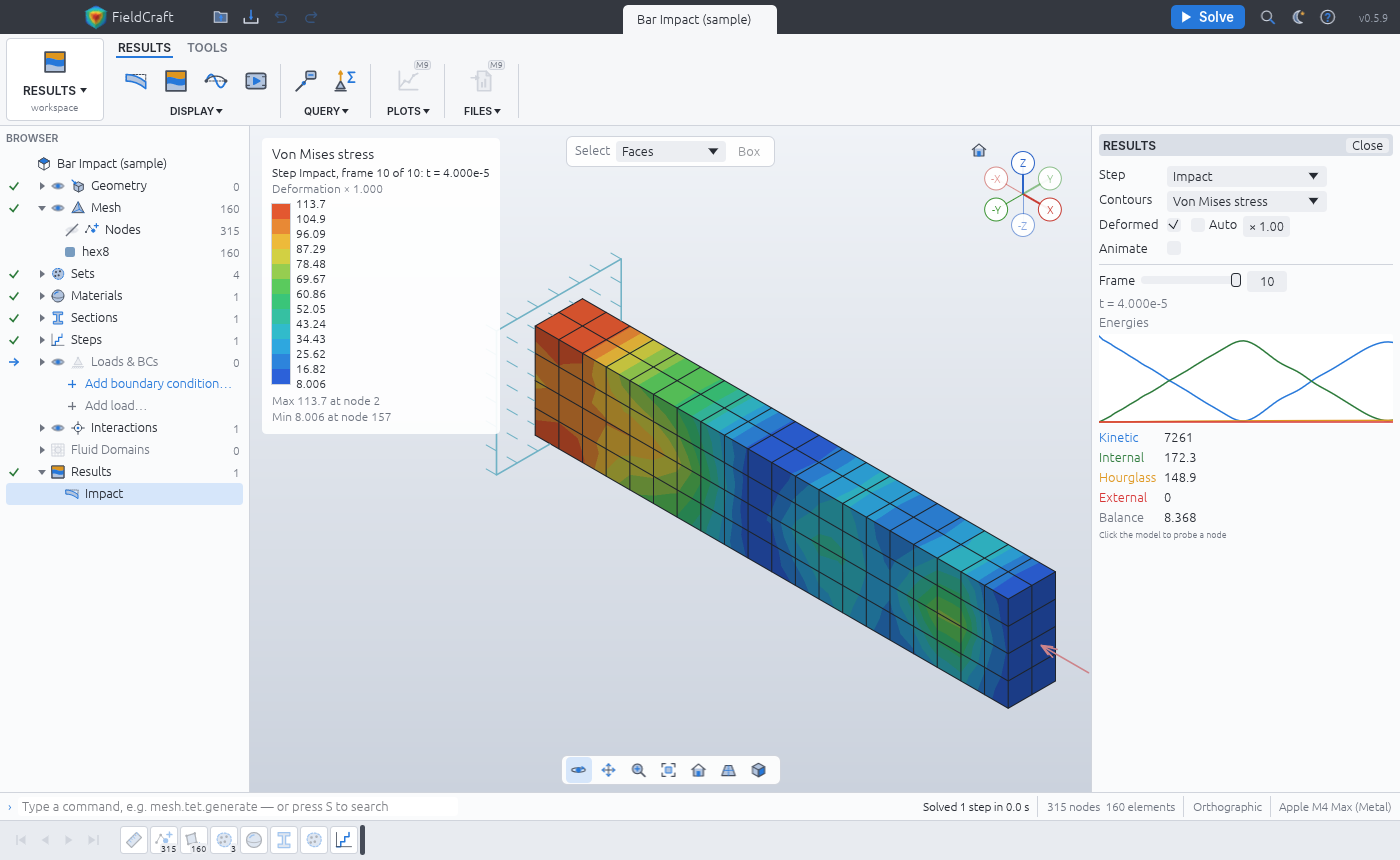Expand the Sets tree node
The image size is (1400, 860).
coord(42,274)
